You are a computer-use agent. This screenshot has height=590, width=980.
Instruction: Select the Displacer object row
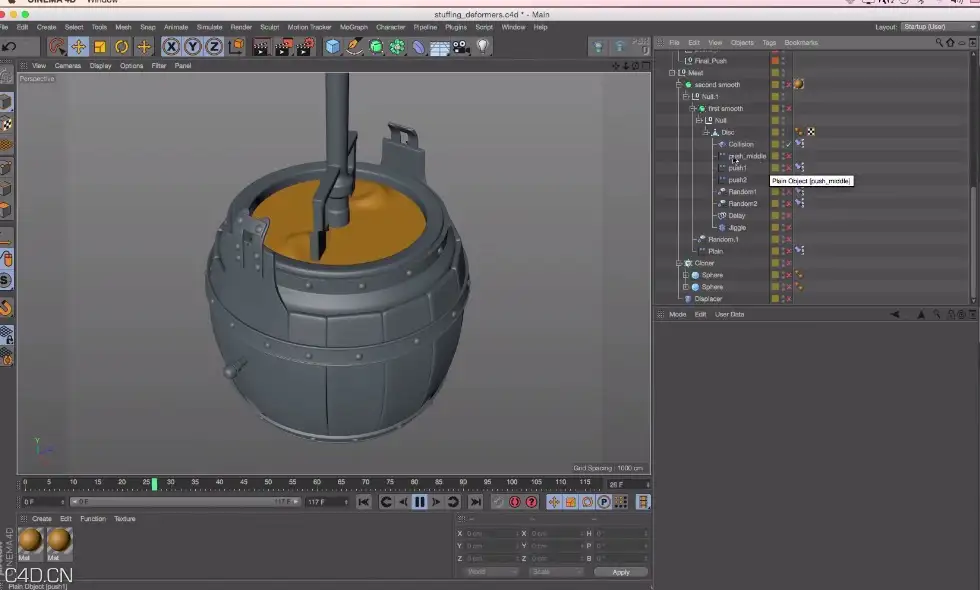(708, 299)
